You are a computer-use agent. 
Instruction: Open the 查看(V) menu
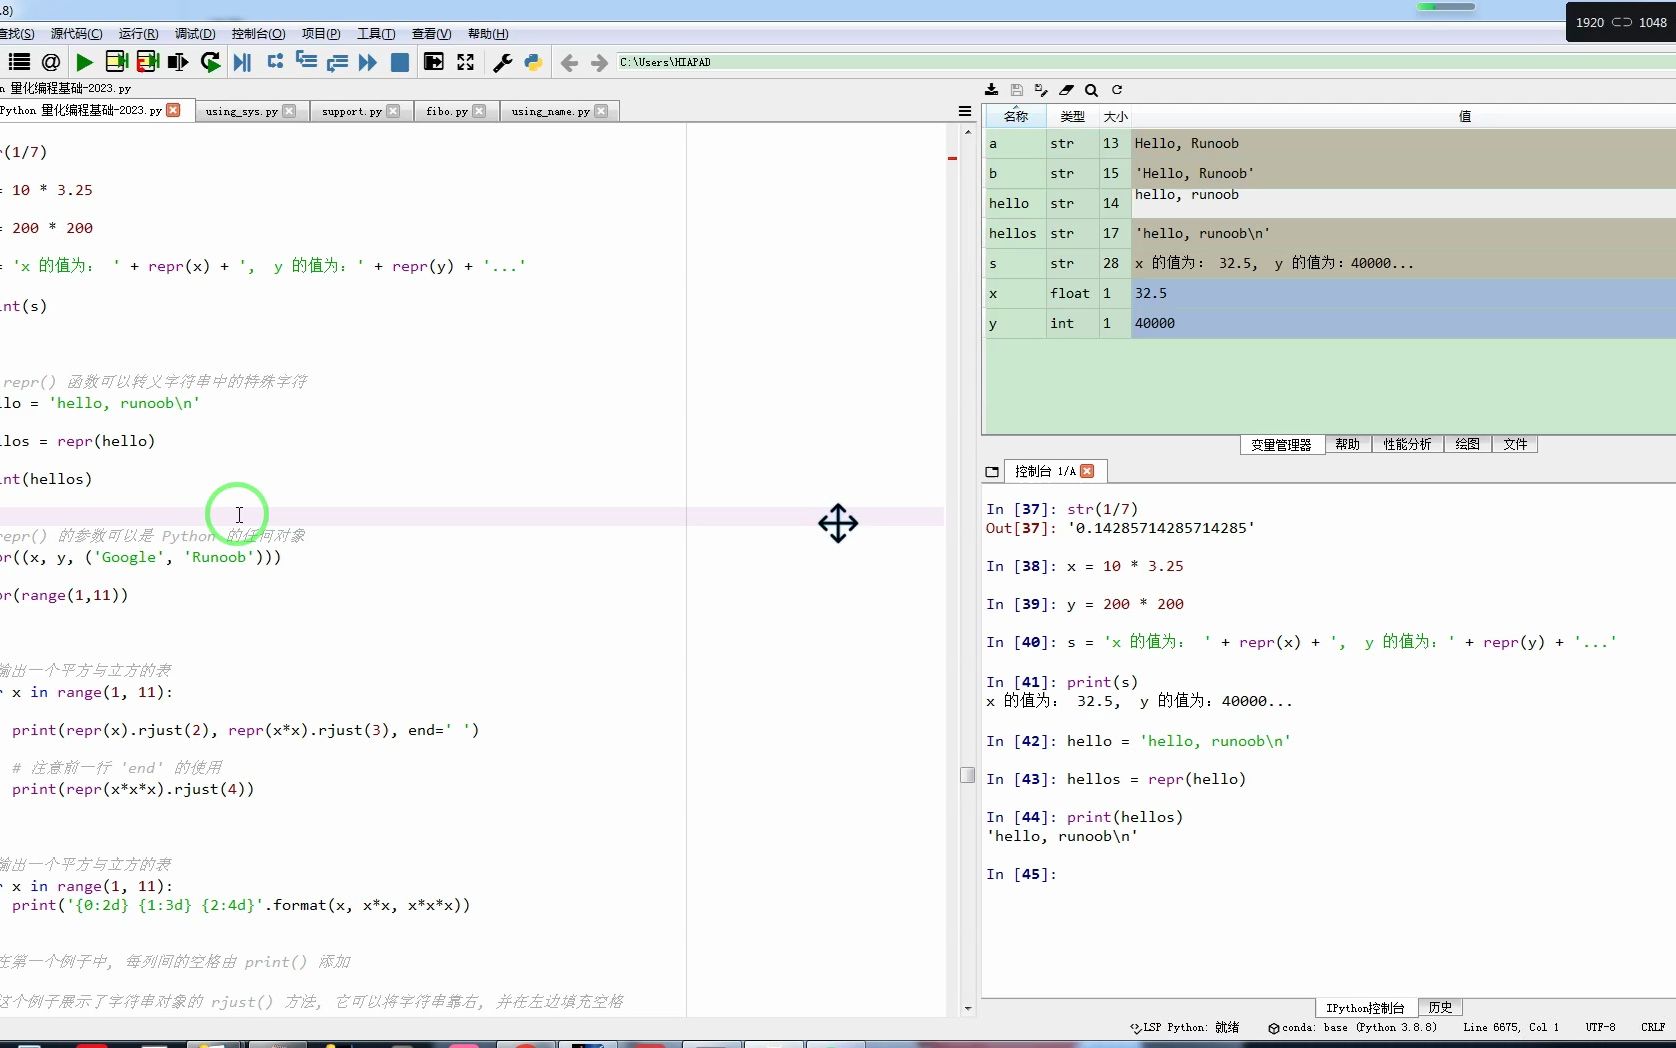(x=431, y=34)
